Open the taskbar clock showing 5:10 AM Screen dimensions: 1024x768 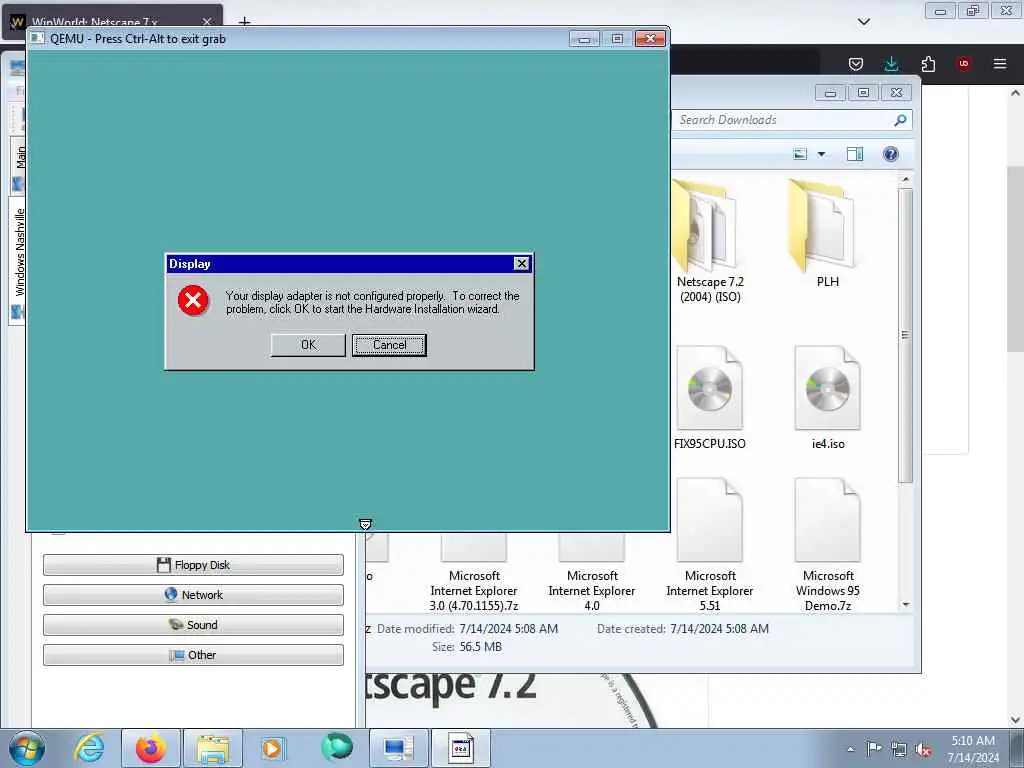(x=973, y=748)
